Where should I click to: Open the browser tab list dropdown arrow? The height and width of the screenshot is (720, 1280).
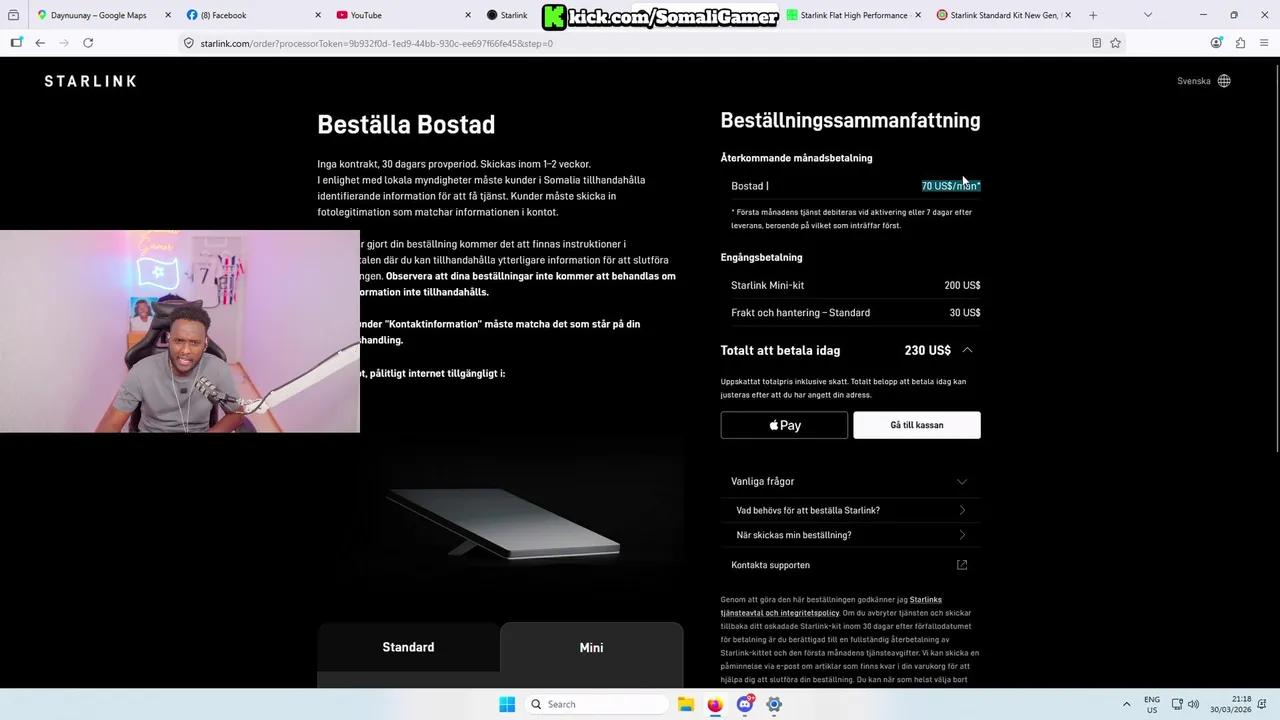pyautogui.click(x=1147, y=15)
